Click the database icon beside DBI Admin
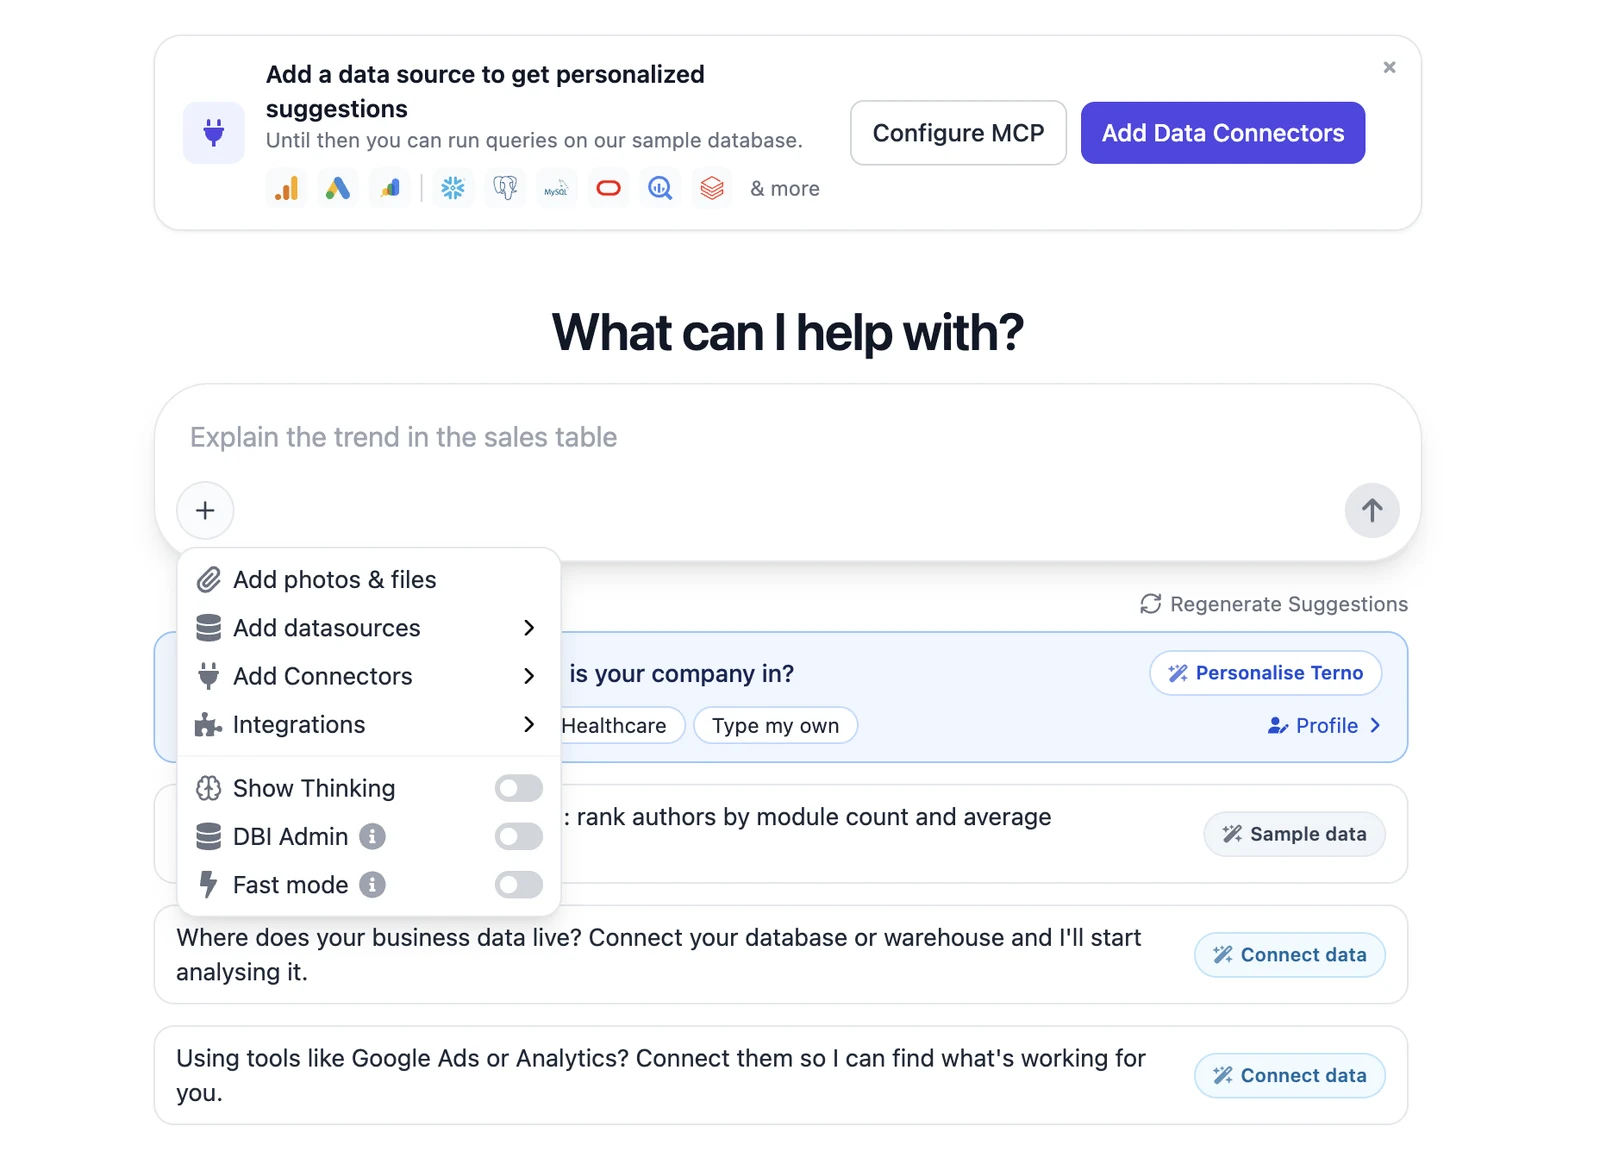 208,836
